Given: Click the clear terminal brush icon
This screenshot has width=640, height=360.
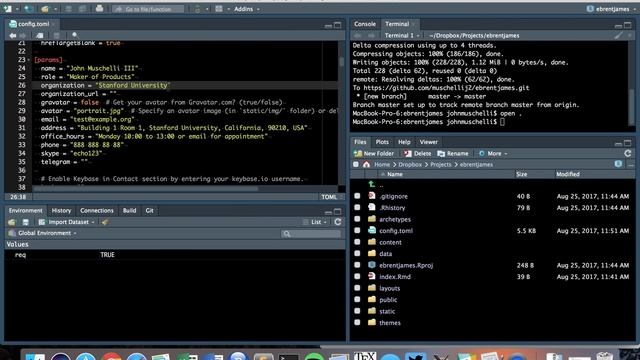Looking at the screenshot, I should (x=619, y=36).
